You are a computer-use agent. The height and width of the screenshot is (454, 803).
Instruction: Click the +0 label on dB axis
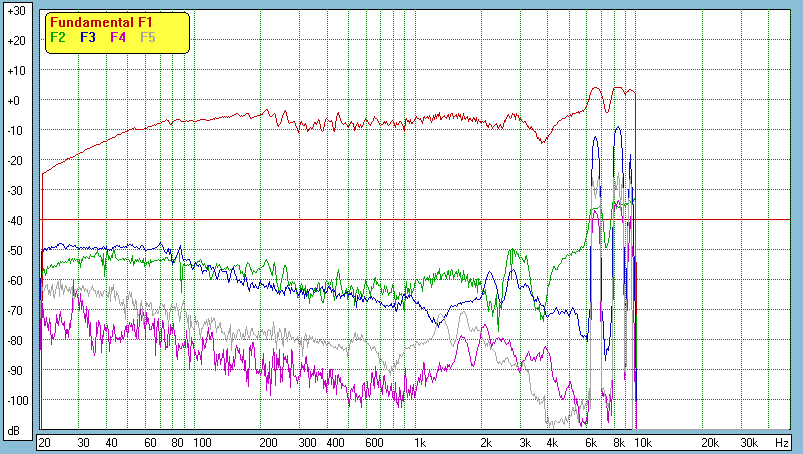[x=15, y=101]
